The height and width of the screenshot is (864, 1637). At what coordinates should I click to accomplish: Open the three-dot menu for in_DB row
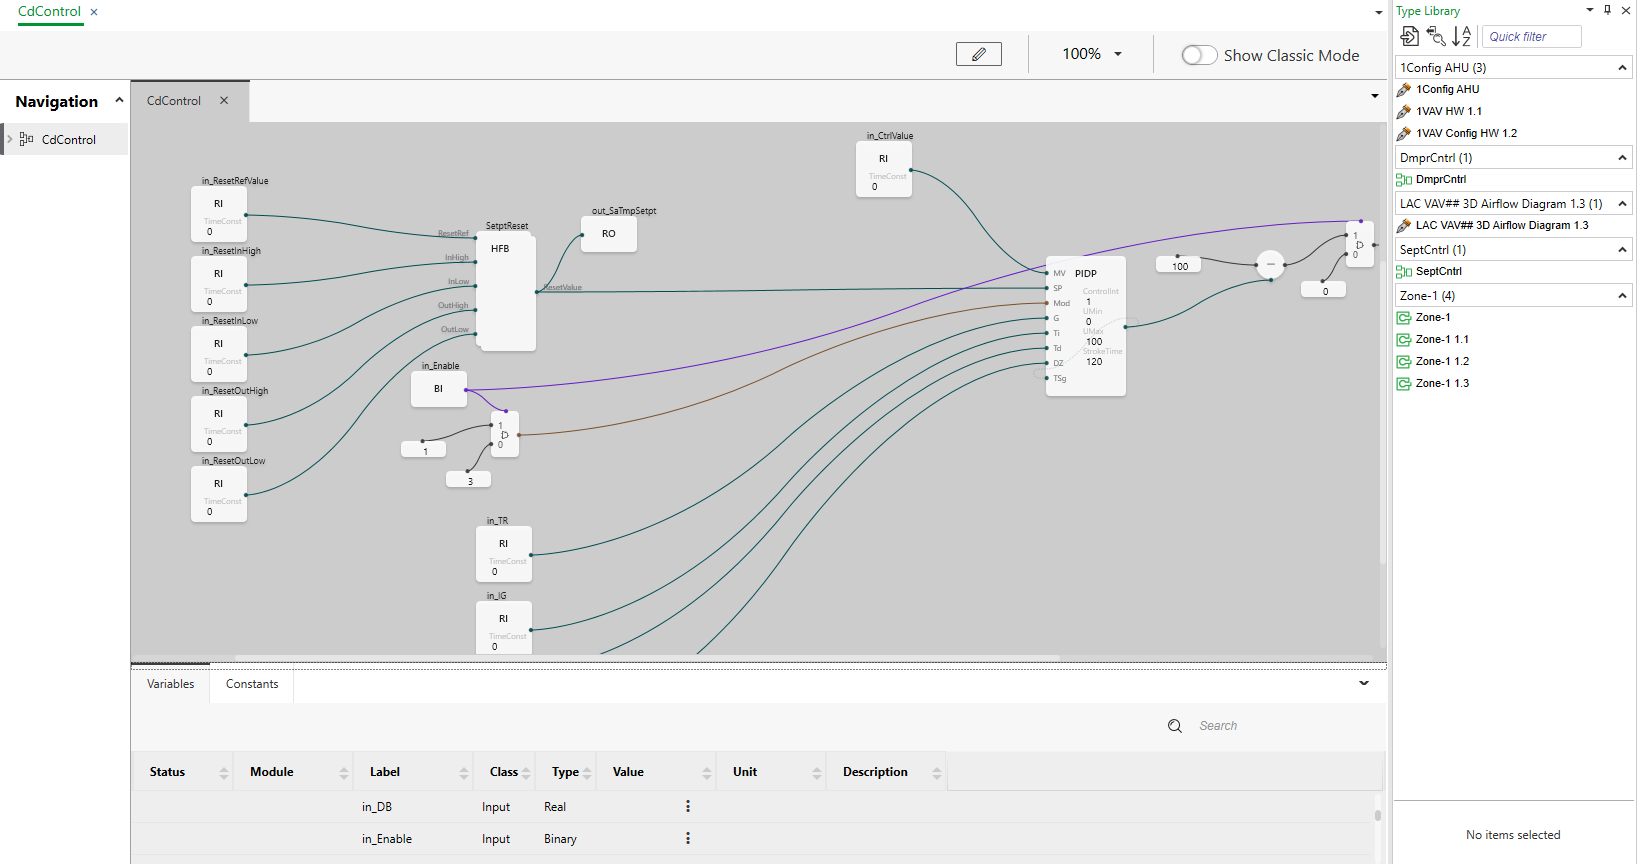[687, 807]
